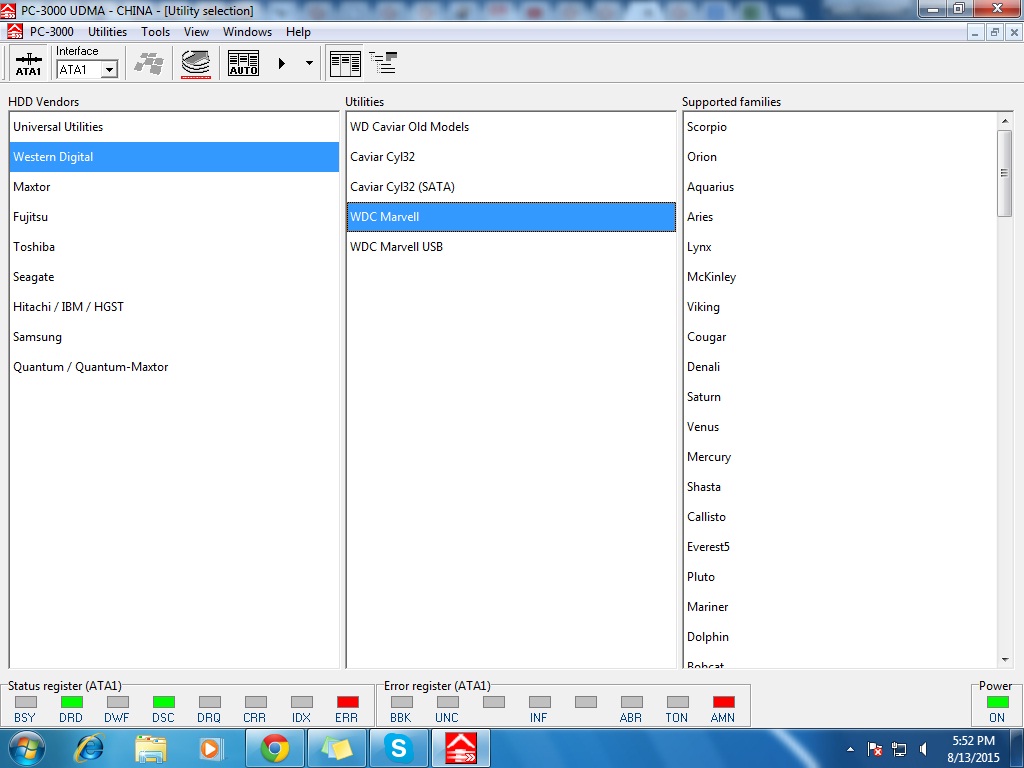Show hidden system tray icons
The width and height of the screenshot is (1024, 768).
pos(850,749)
